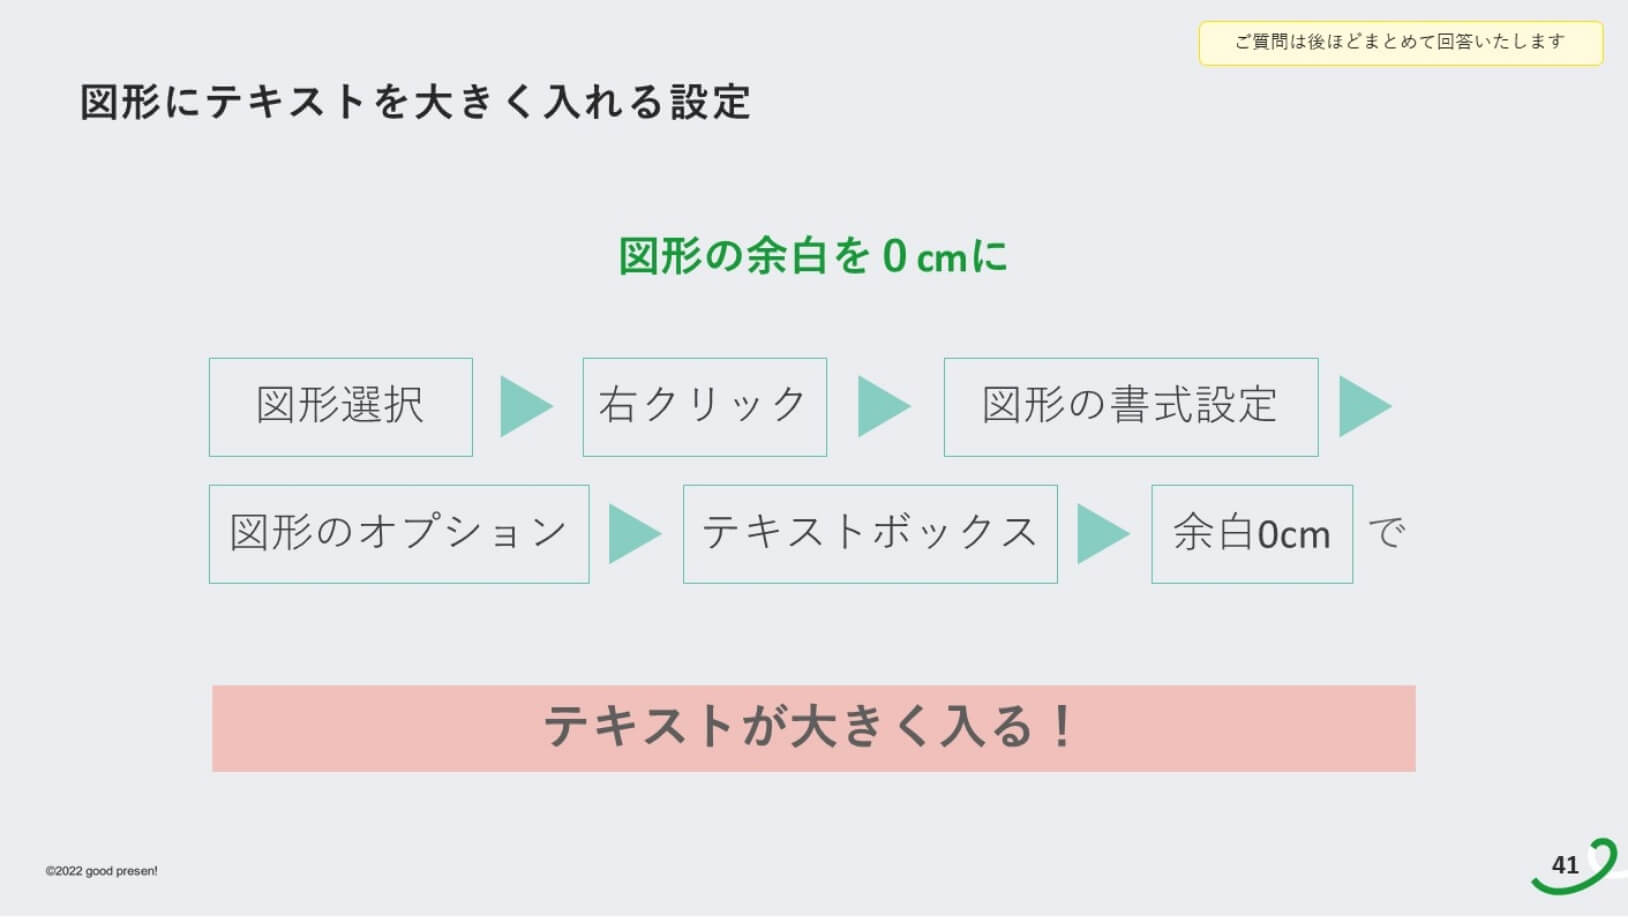This screenshot has height=917, width=1628.
Task: Click the arrow after the 図形選択 box
Action: (524, 407)
